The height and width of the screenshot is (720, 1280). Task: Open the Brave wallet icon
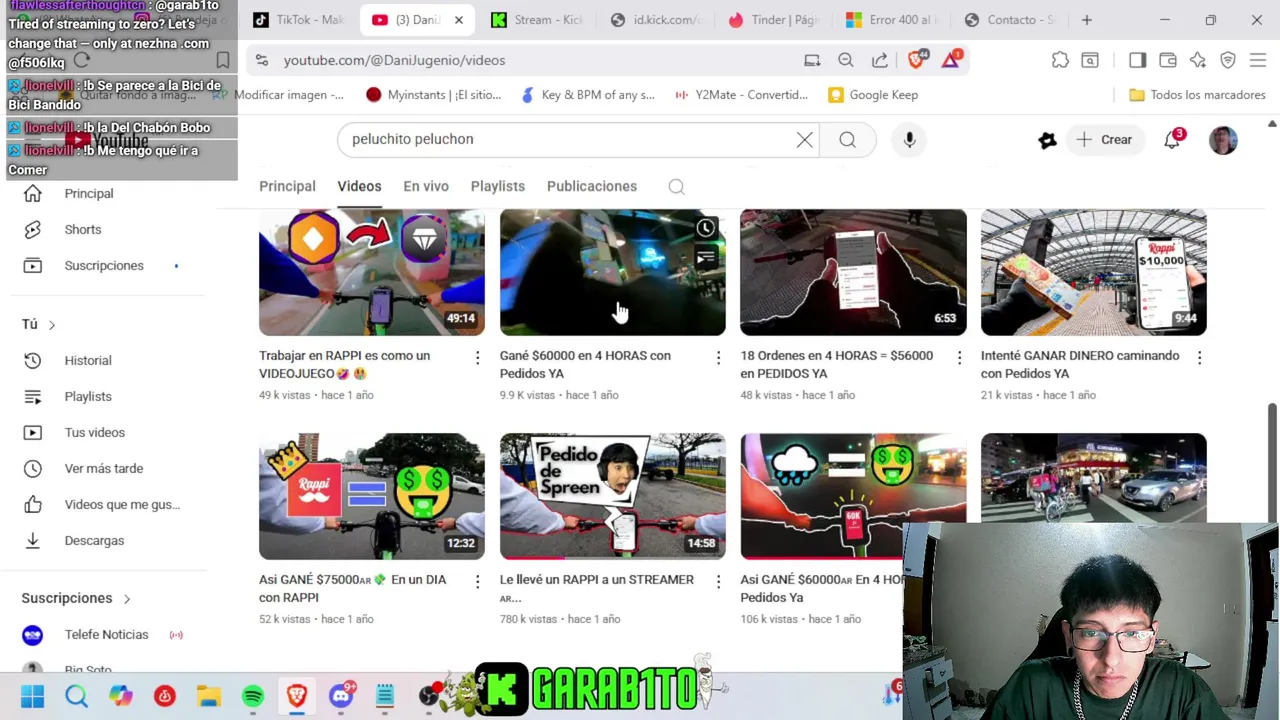pos(1167,60)
